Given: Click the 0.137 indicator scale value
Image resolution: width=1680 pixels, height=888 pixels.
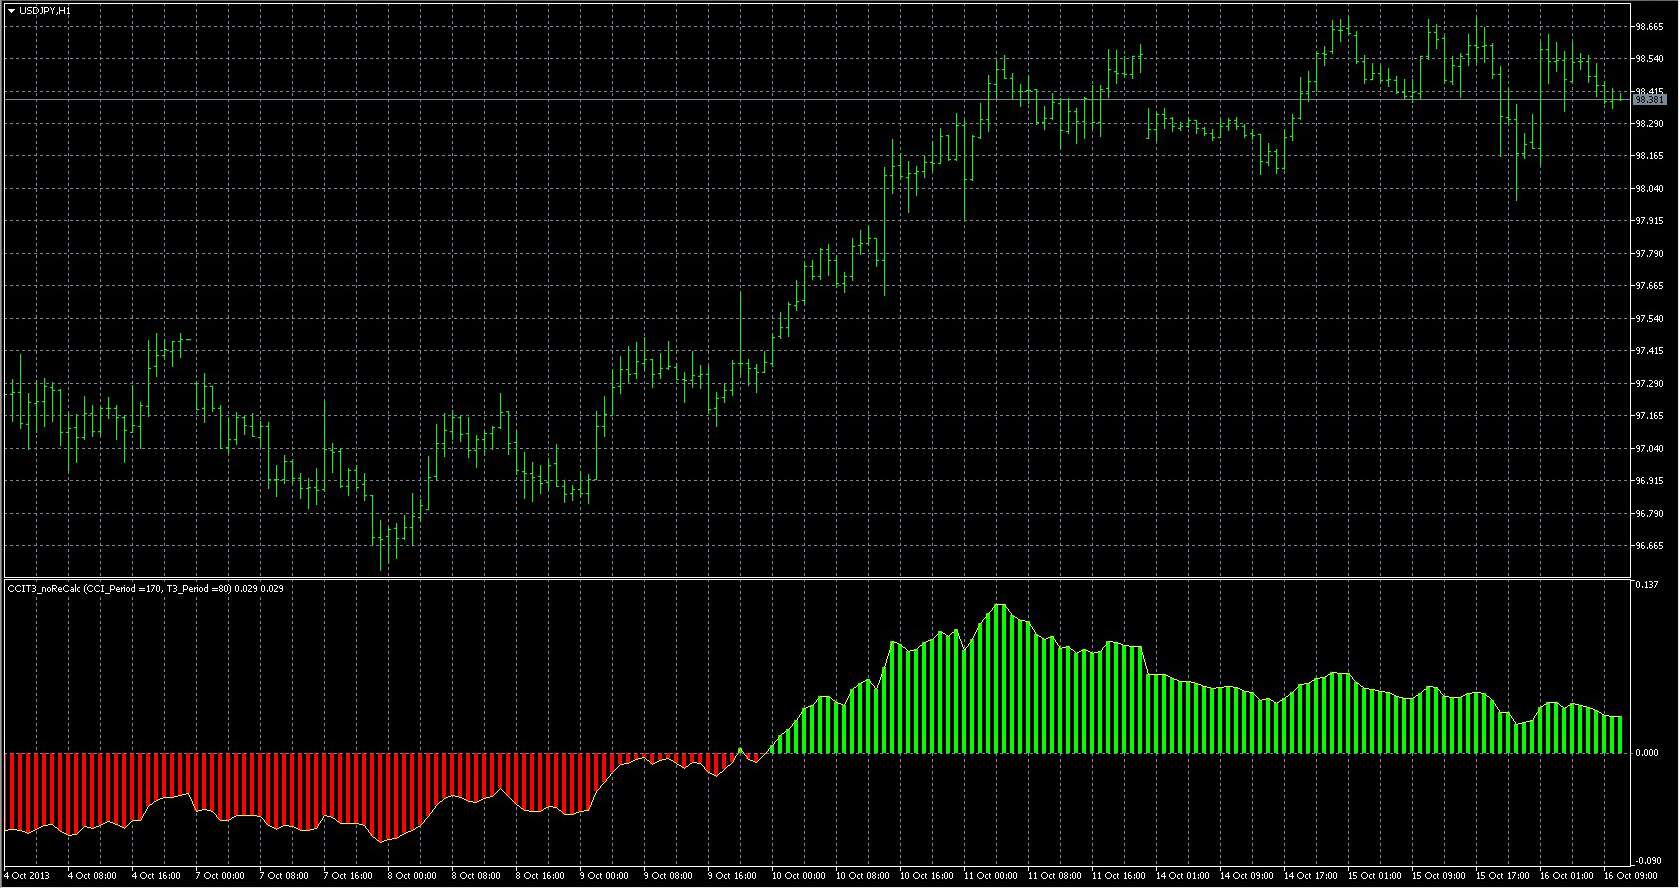Looking at the screenshot, I should 1646,585.
